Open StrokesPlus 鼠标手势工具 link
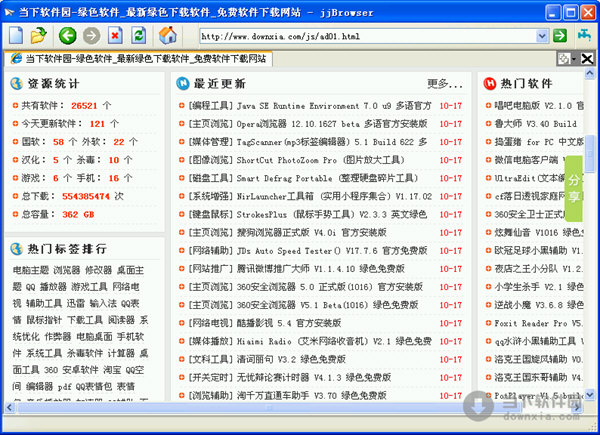This screenshot has width=600, height=435. [331, 214]
